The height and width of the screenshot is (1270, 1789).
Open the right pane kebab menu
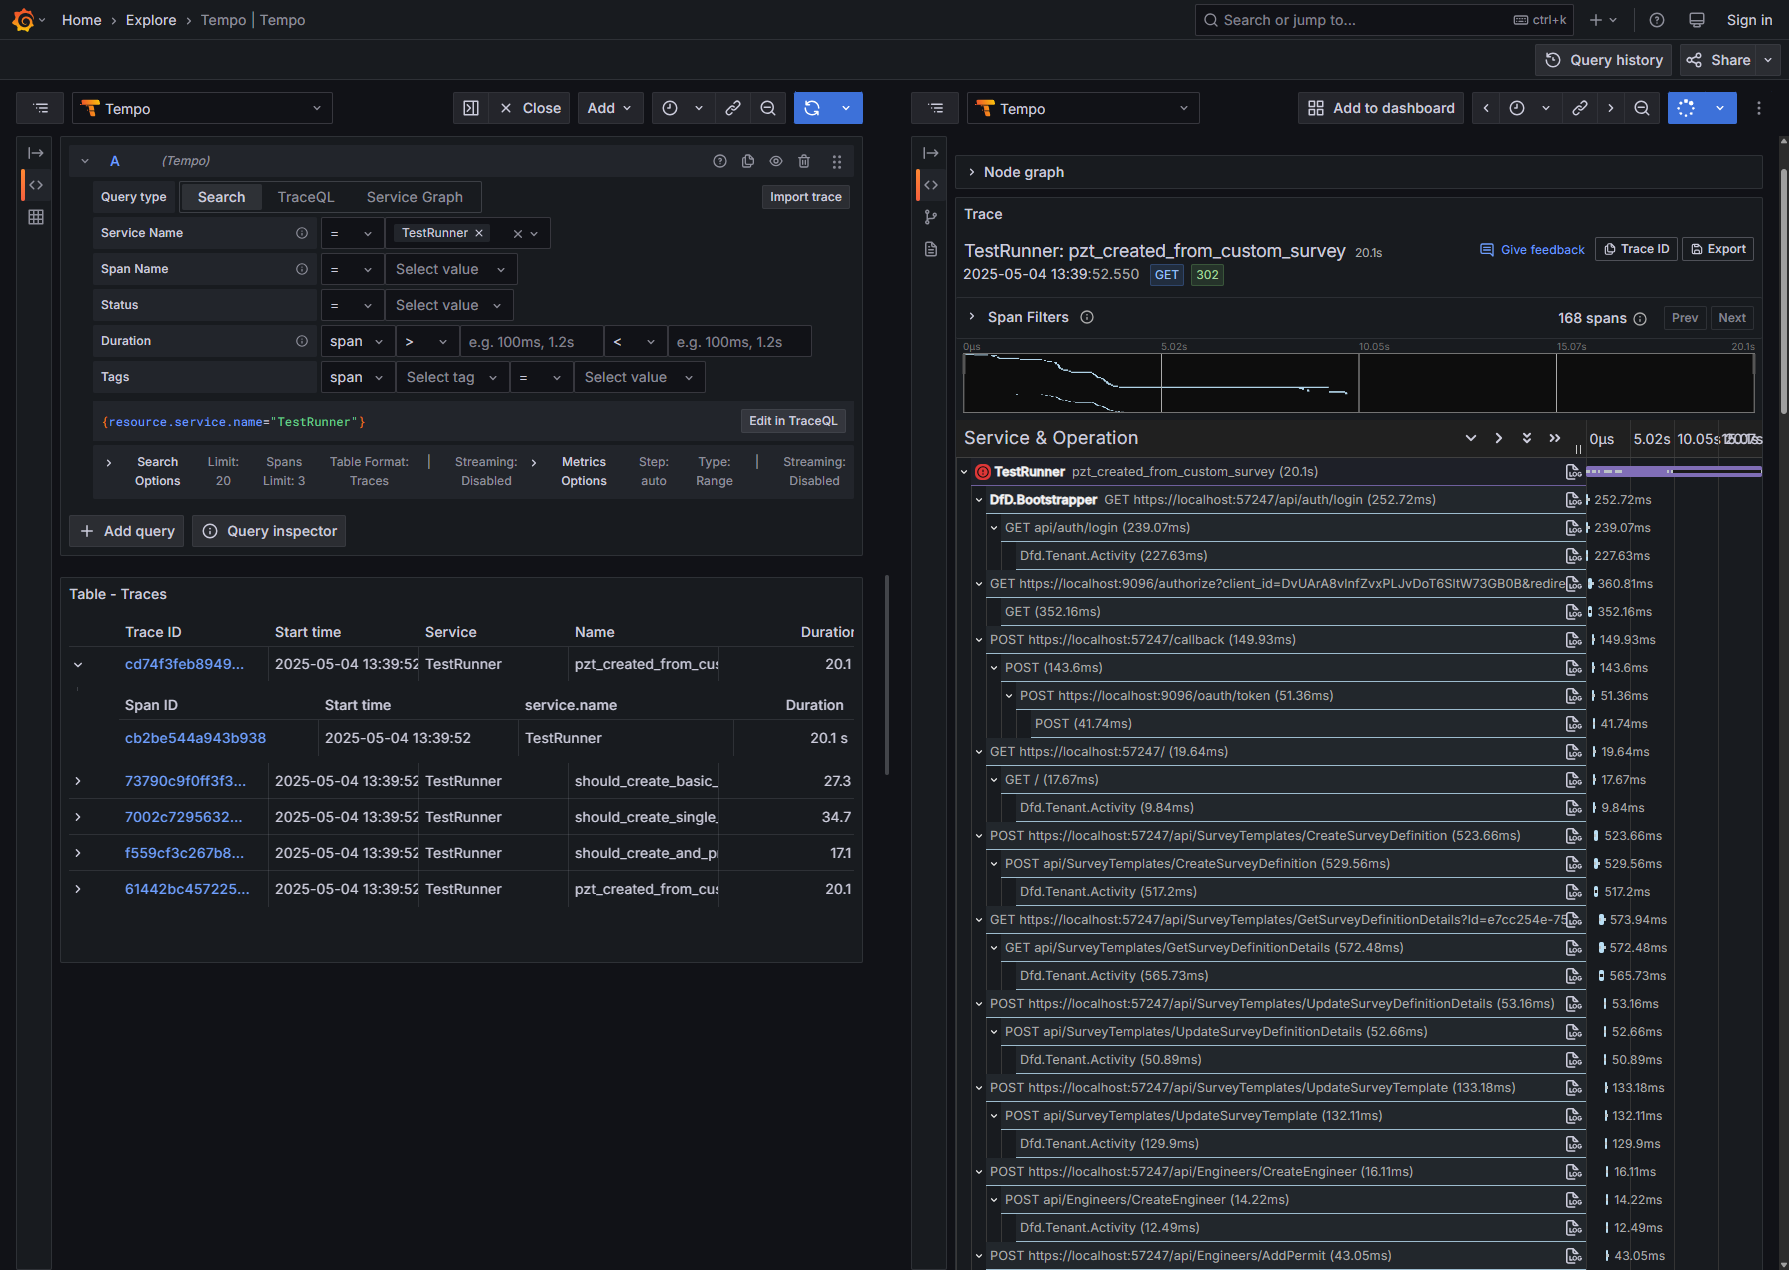[x=1759, y=108]
